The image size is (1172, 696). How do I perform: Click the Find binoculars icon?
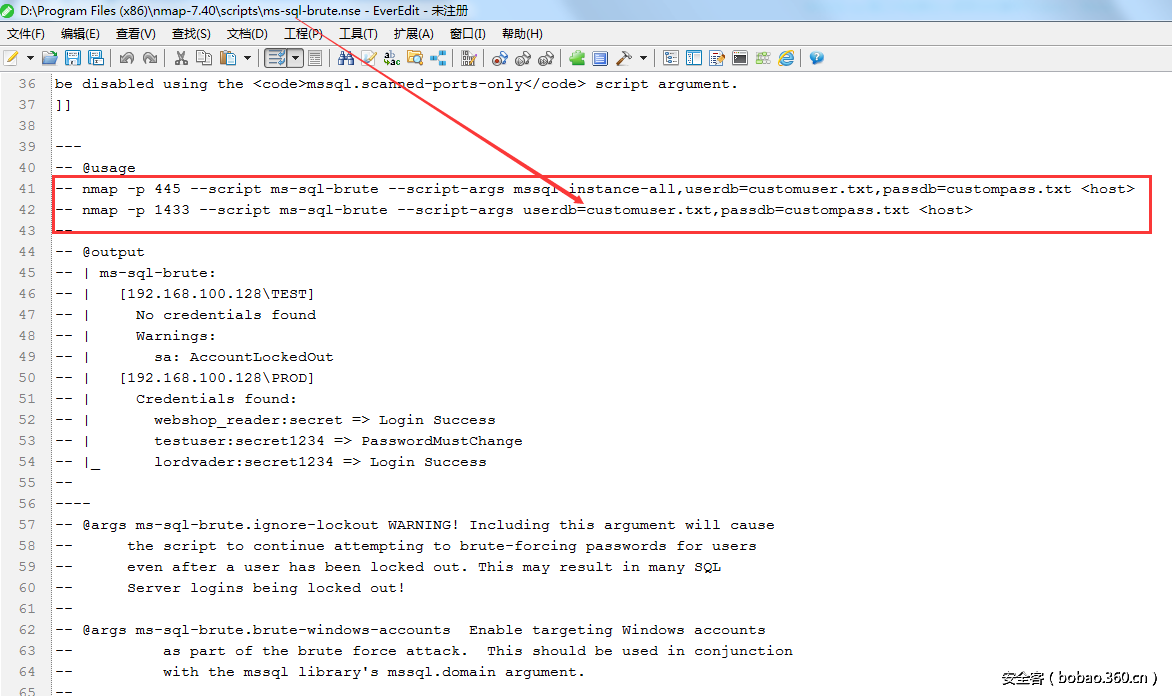click(346, 58)
